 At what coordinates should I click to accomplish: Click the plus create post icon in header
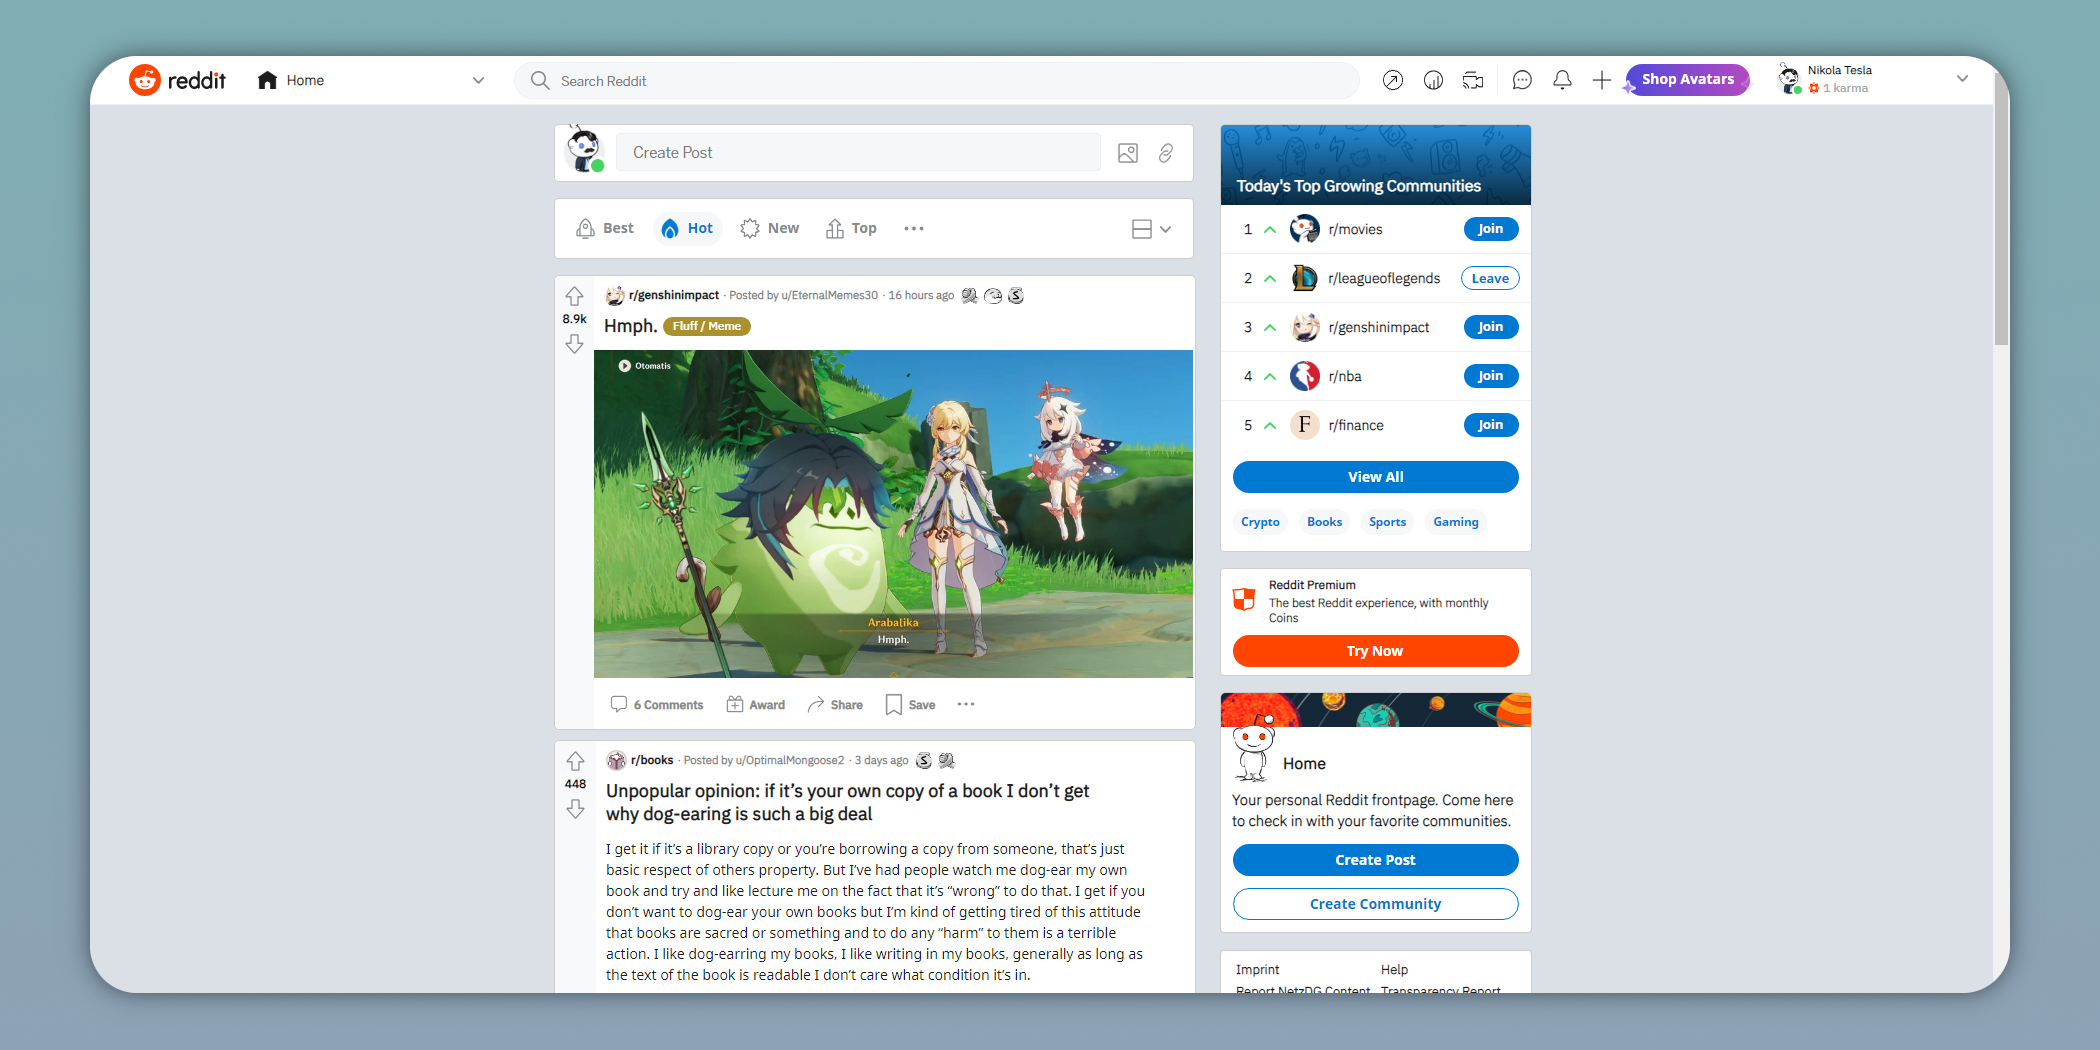point(1601,80)
